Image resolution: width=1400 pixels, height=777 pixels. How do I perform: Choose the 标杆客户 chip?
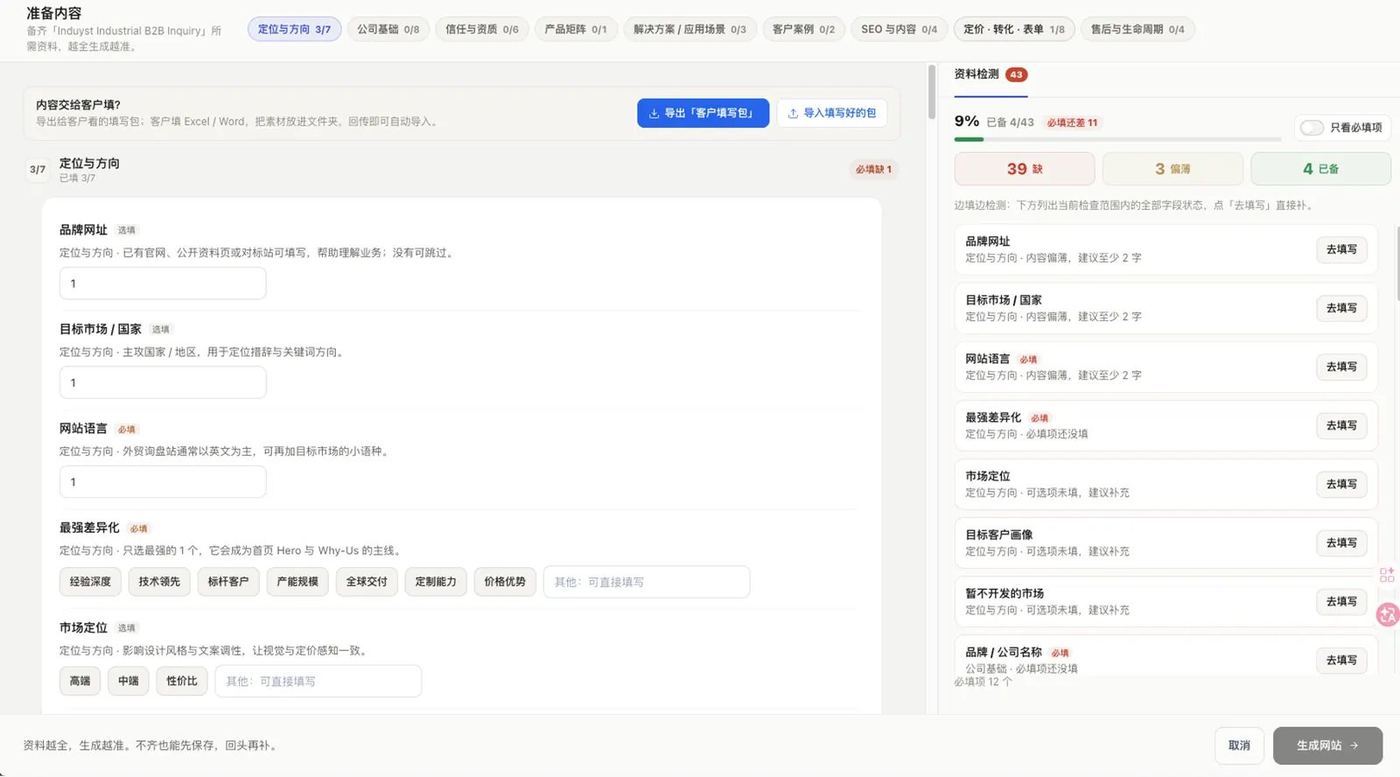(229, 582)
